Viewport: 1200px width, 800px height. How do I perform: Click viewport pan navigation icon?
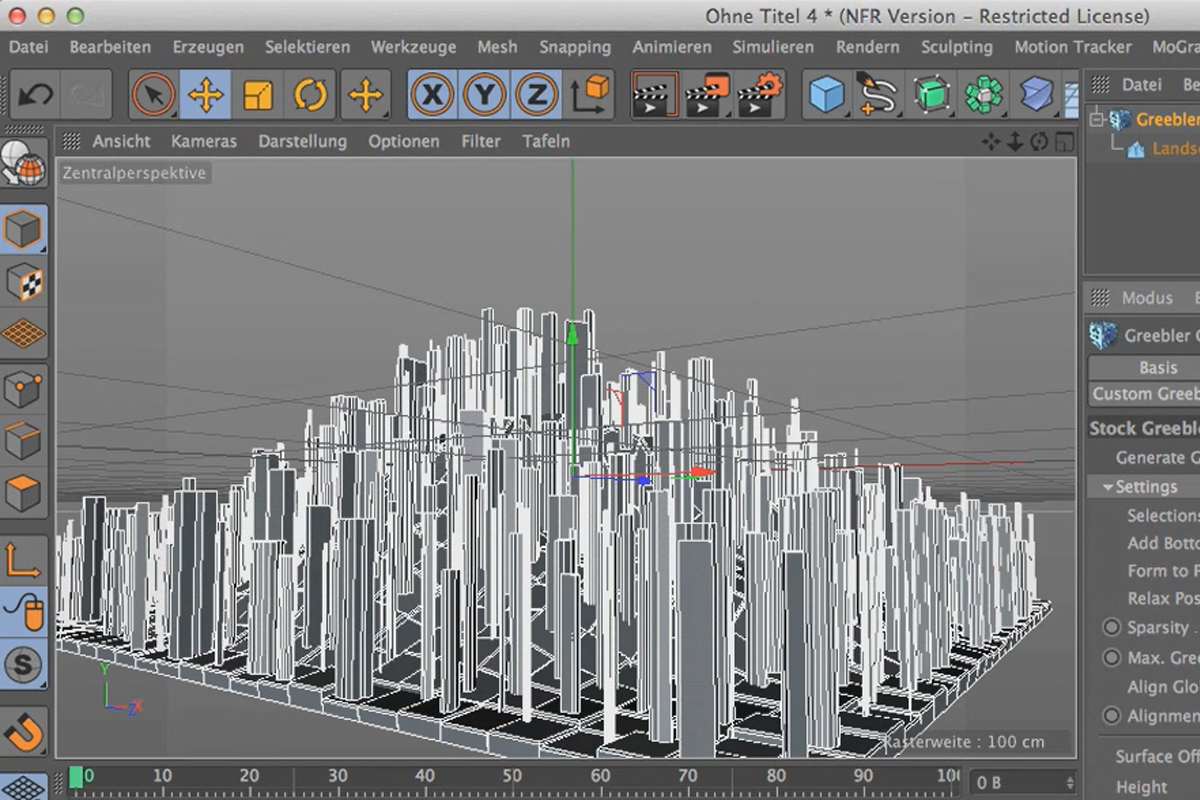pyautogui.click(x=991, y=142)
